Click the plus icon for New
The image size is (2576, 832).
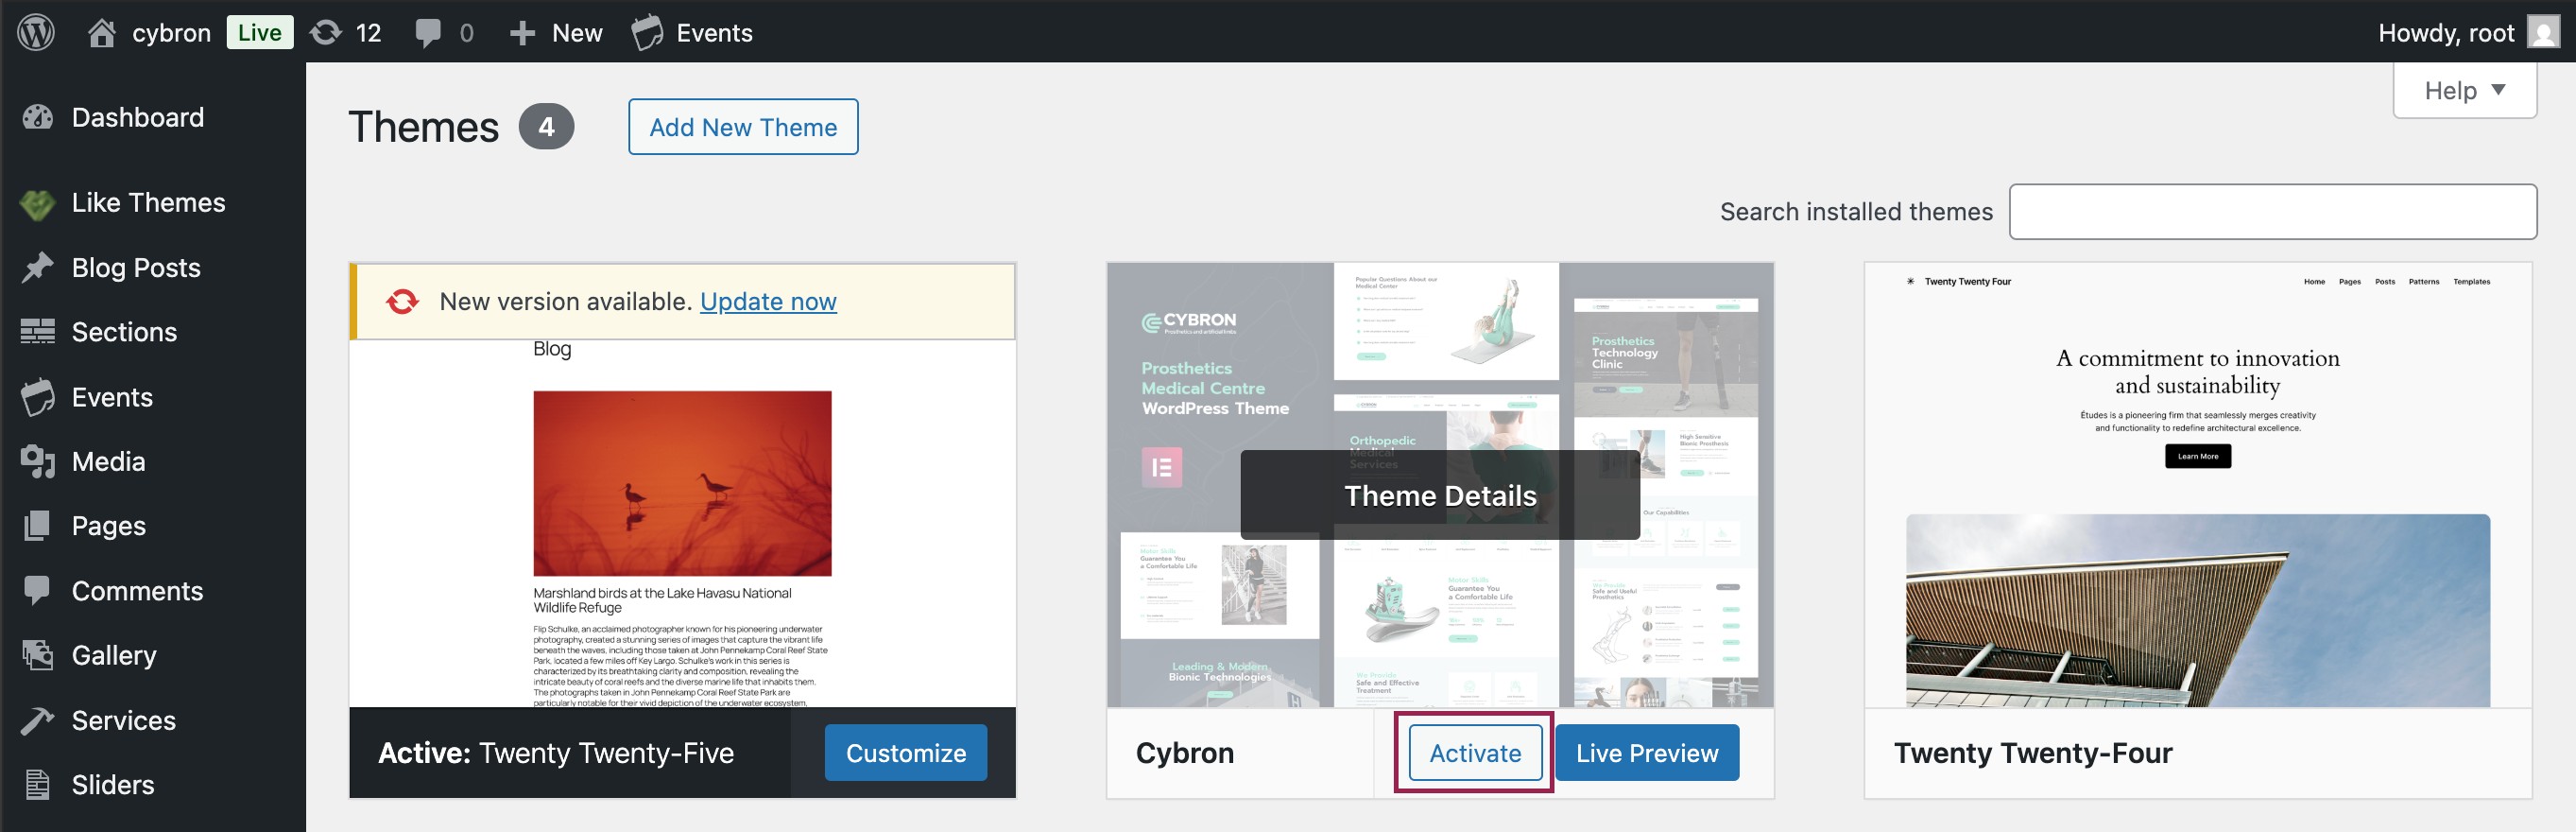[x=522, y=33]
